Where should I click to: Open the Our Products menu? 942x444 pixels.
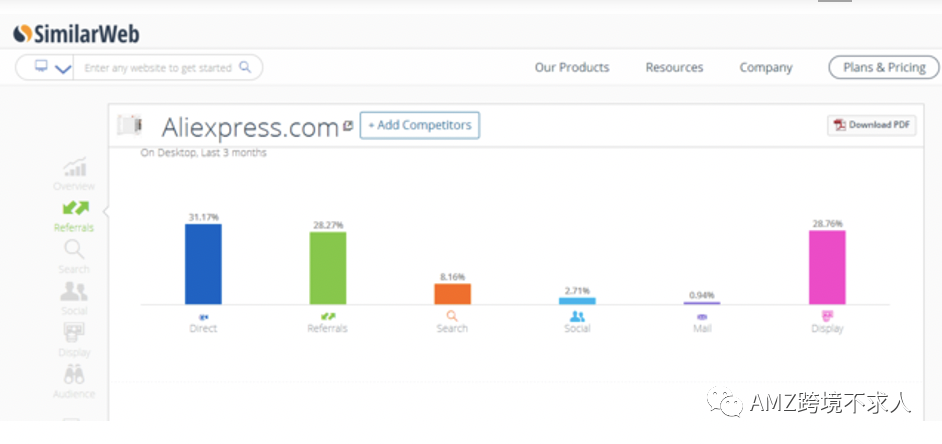[572, 68]
